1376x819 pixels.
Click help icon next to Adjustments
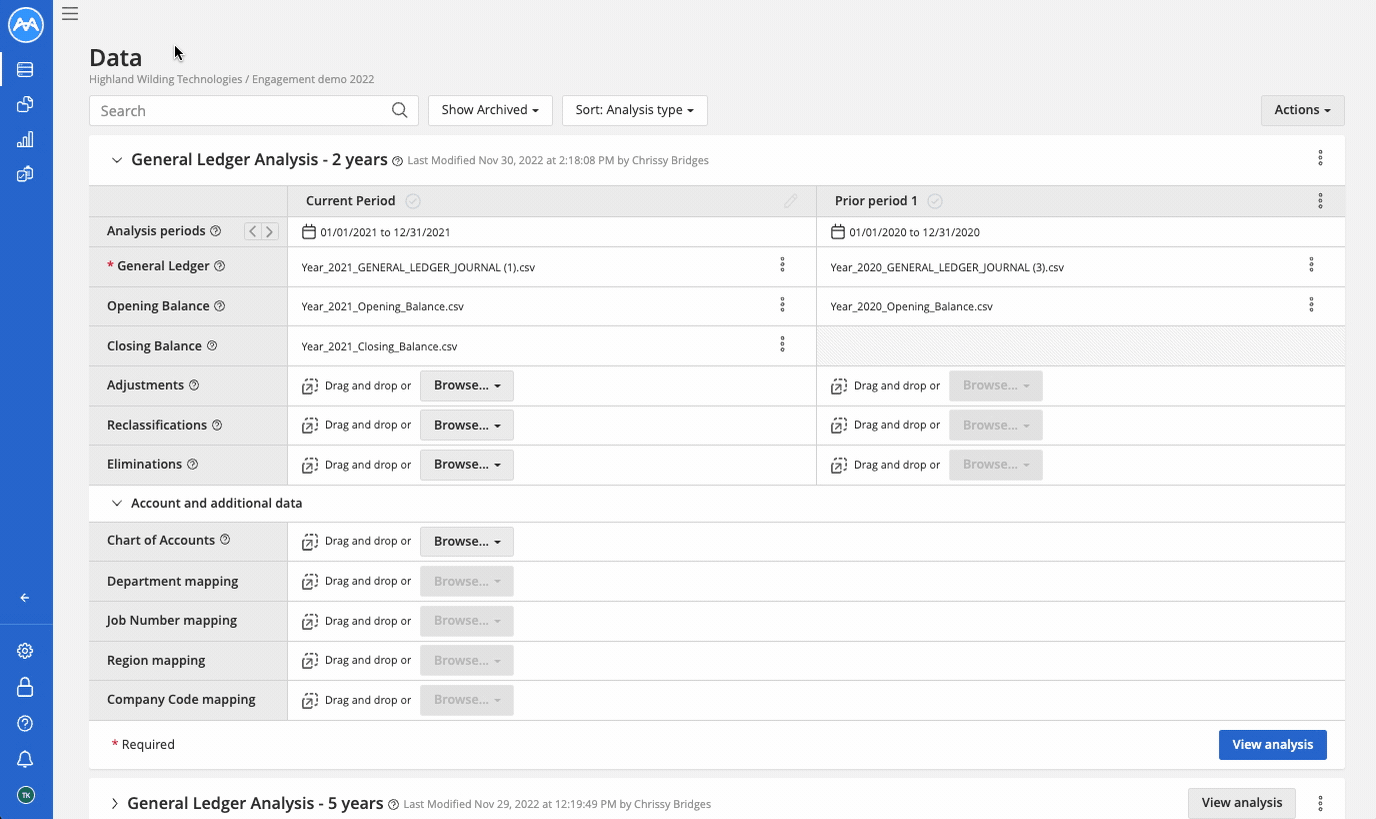click(x=194, y=385)
